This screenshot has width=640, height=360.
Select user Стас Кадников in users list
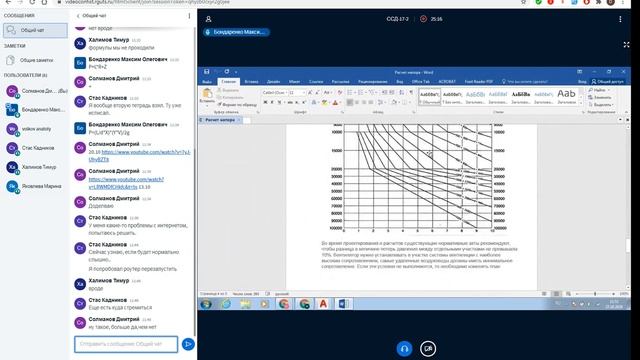pyautogui.click(x=36, y=148)
